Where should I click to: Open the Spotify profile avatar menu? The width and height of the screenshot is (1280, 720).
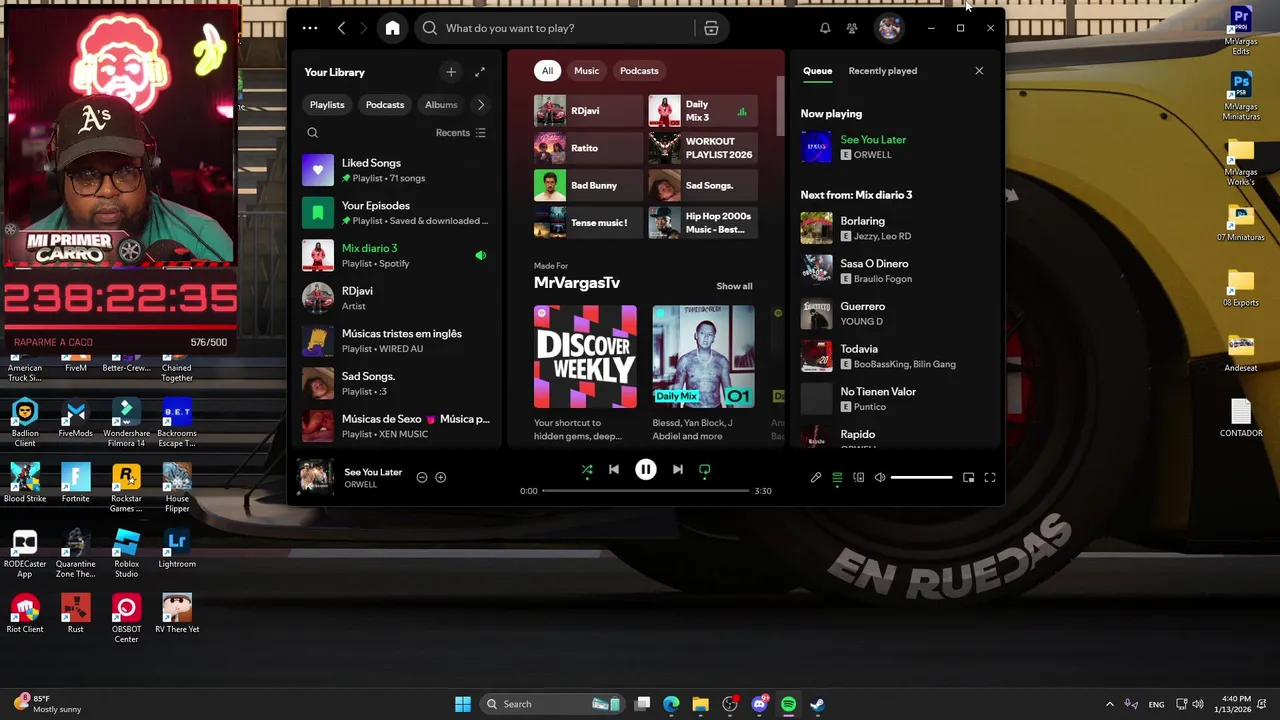pyautogui.click(x=889, y=28)
